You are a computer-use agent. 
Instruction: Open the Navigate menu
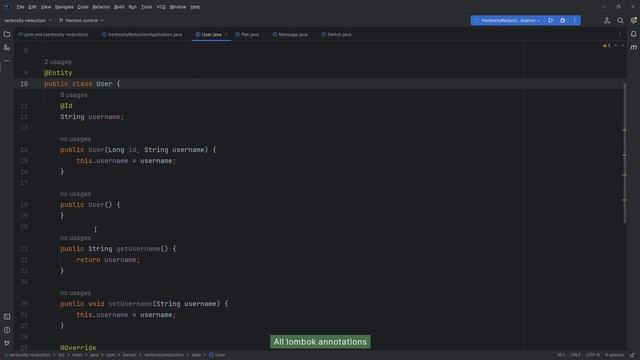click(x=64, y=7)
